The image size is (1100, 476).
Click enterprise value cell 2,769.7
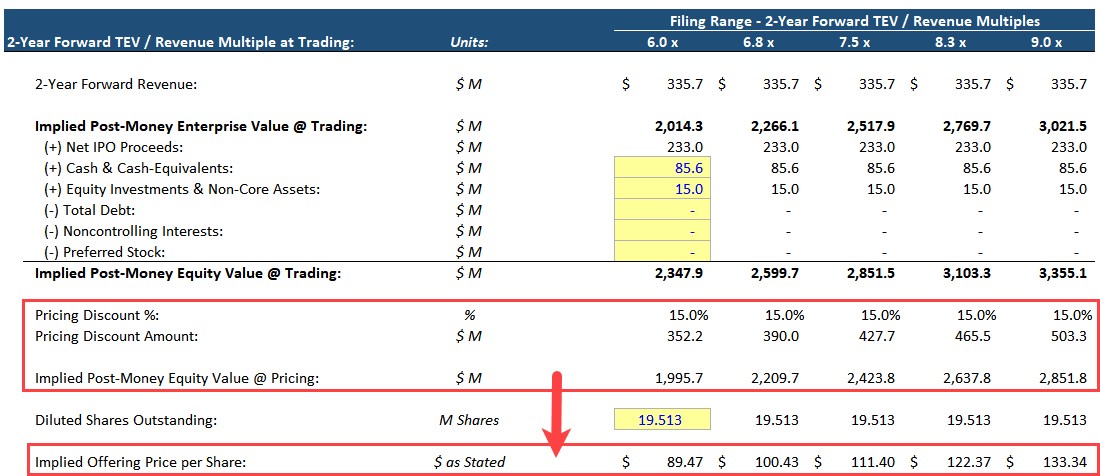pyautogui.click(x=965, y=127)
